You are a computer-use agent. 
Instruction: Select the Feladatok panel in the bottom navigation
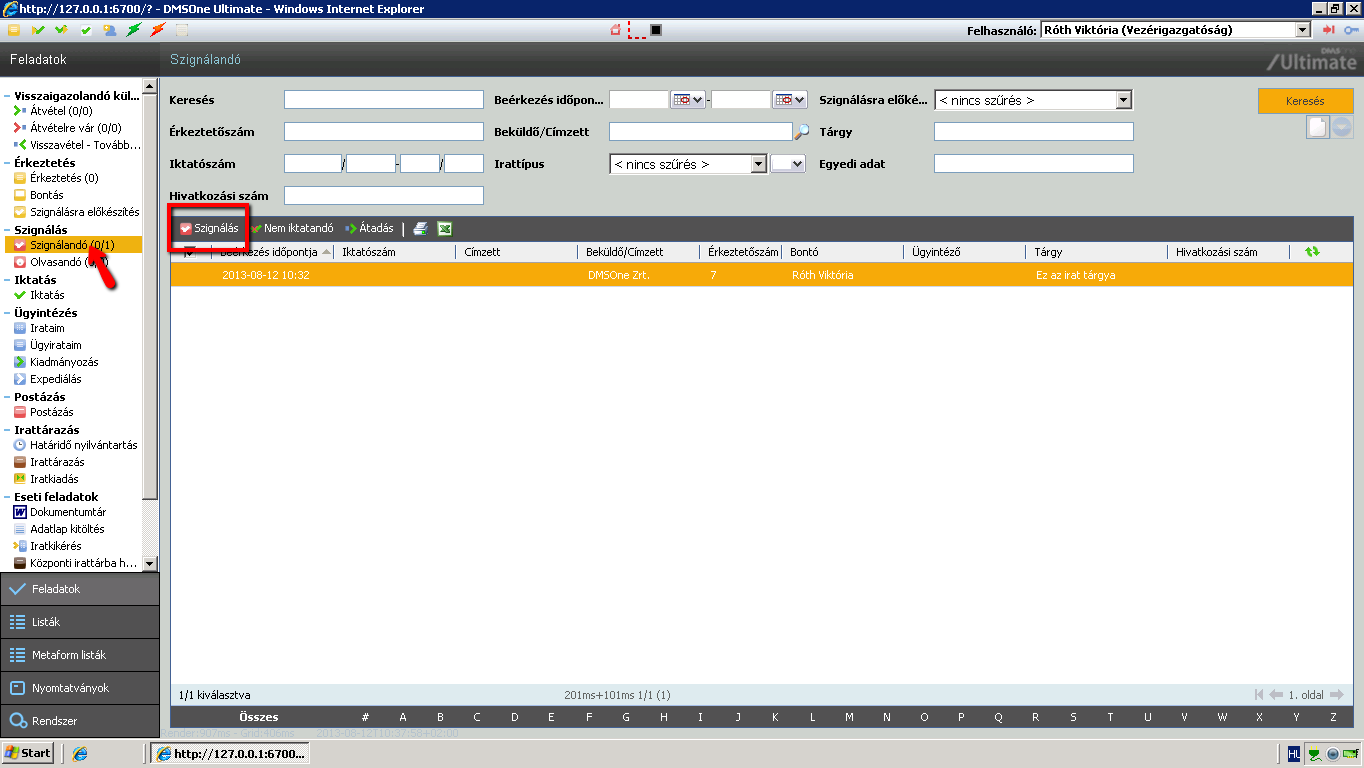tap(80, 589)
